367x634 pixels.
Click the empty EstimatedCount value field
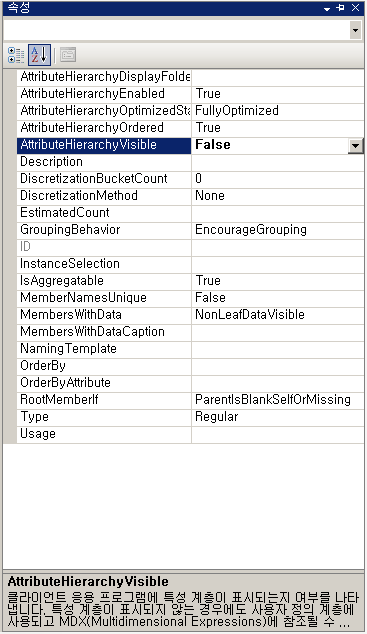pos(278,213)
